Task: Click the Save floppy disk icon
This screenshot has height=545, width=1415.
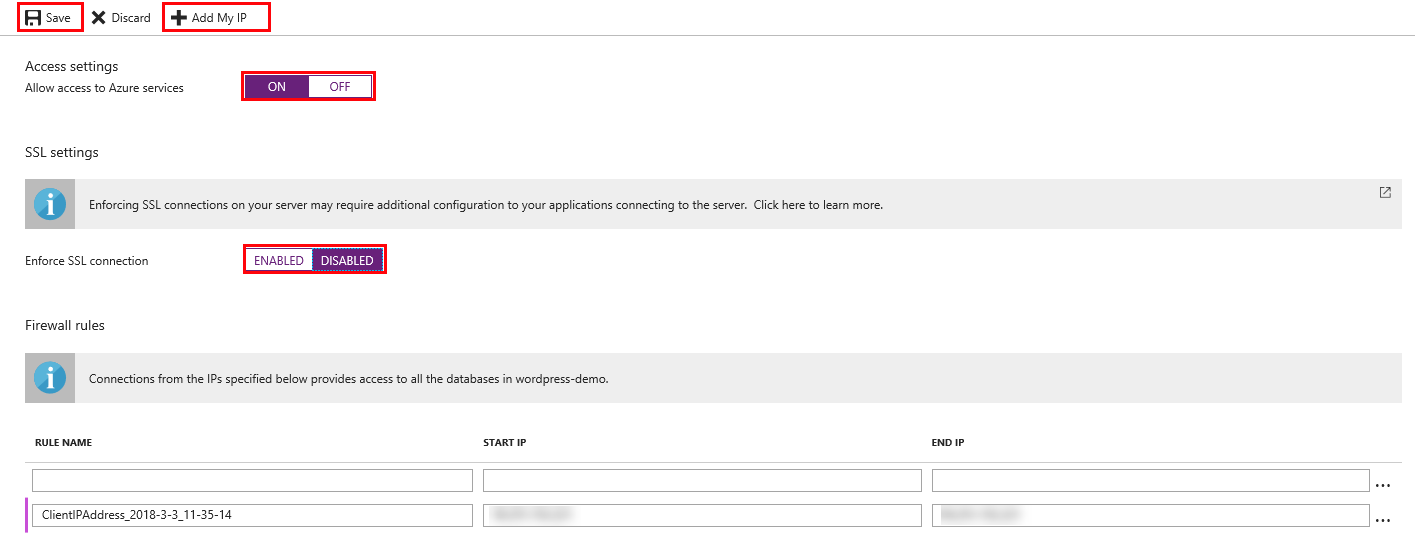Action: [x=33, y=18]
